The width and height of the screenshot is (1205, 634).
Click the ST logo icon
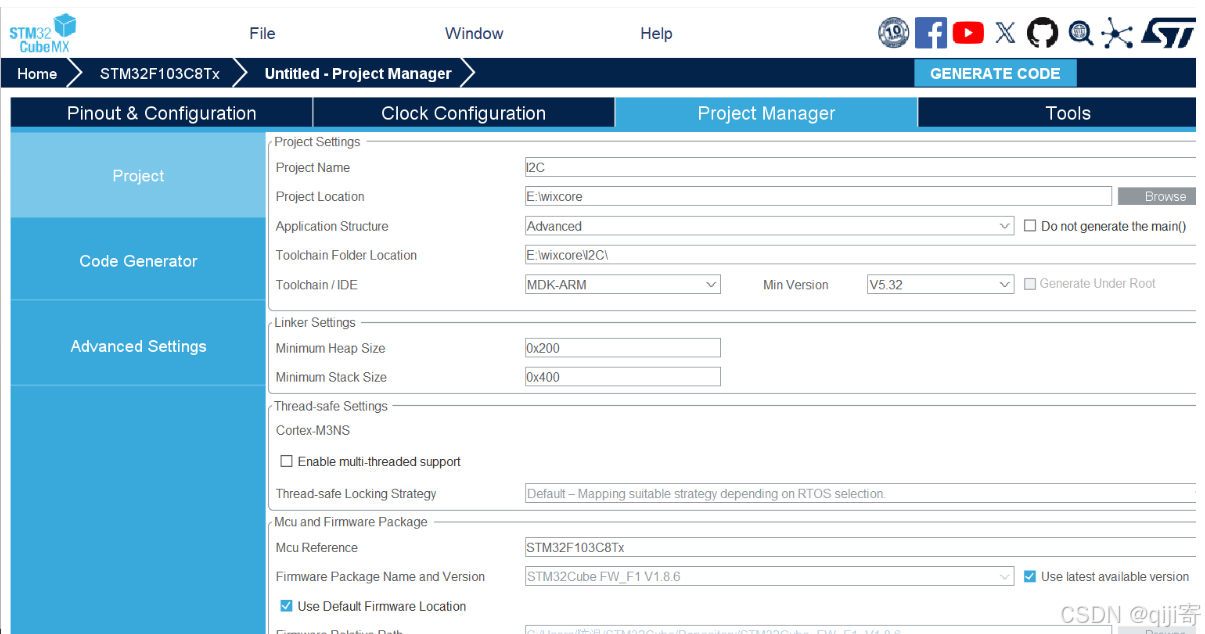point(1168,33)
